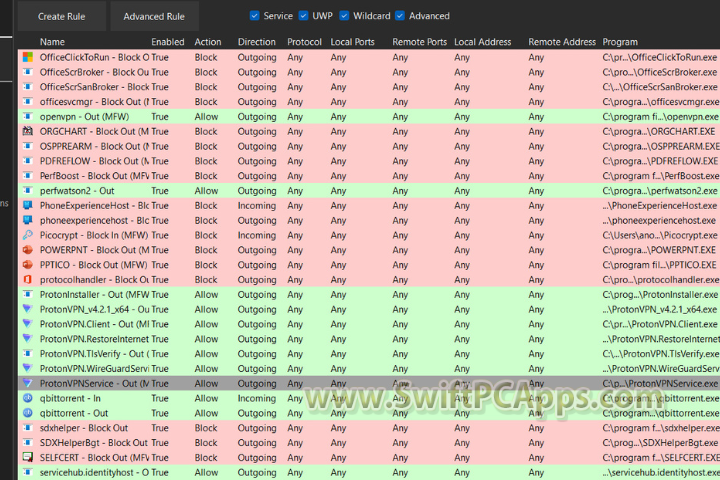Click the SELFCERT certificate icon
Viewport: 720px width, 480px height.
pyautogui.click(x=28, y=457)
